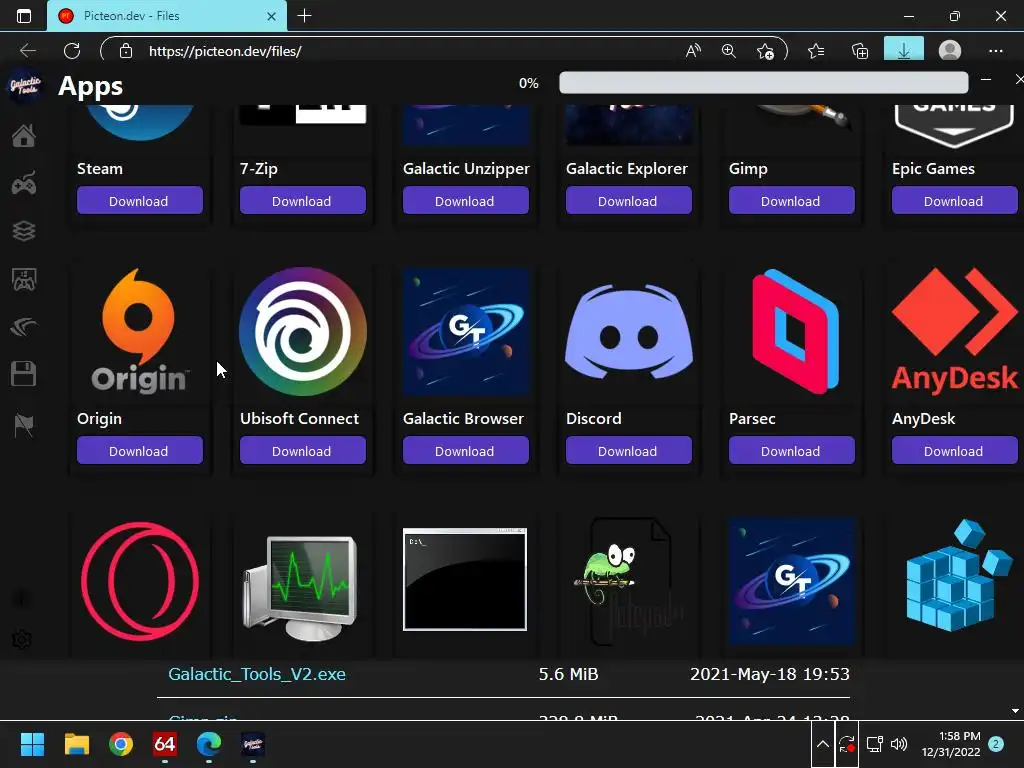Toggle Read Aloud in Edge toolbar
1024x768 pixels.
click(693, 50)
